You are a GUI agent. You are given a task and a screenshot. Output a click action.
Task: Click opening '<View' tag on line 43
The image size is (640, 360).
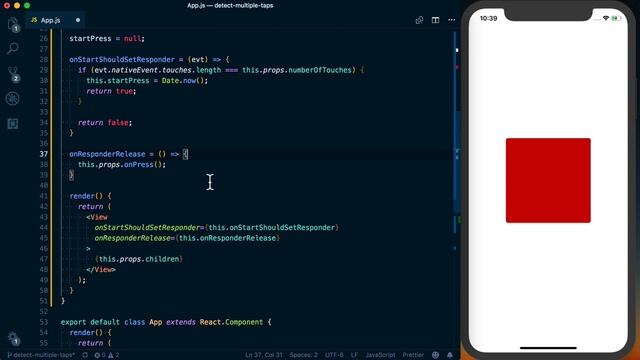coord(97,217)
